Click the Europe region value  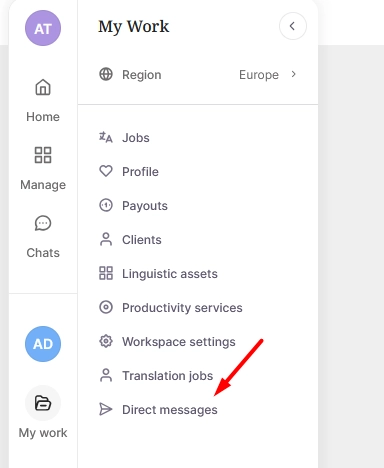[259, 75]
